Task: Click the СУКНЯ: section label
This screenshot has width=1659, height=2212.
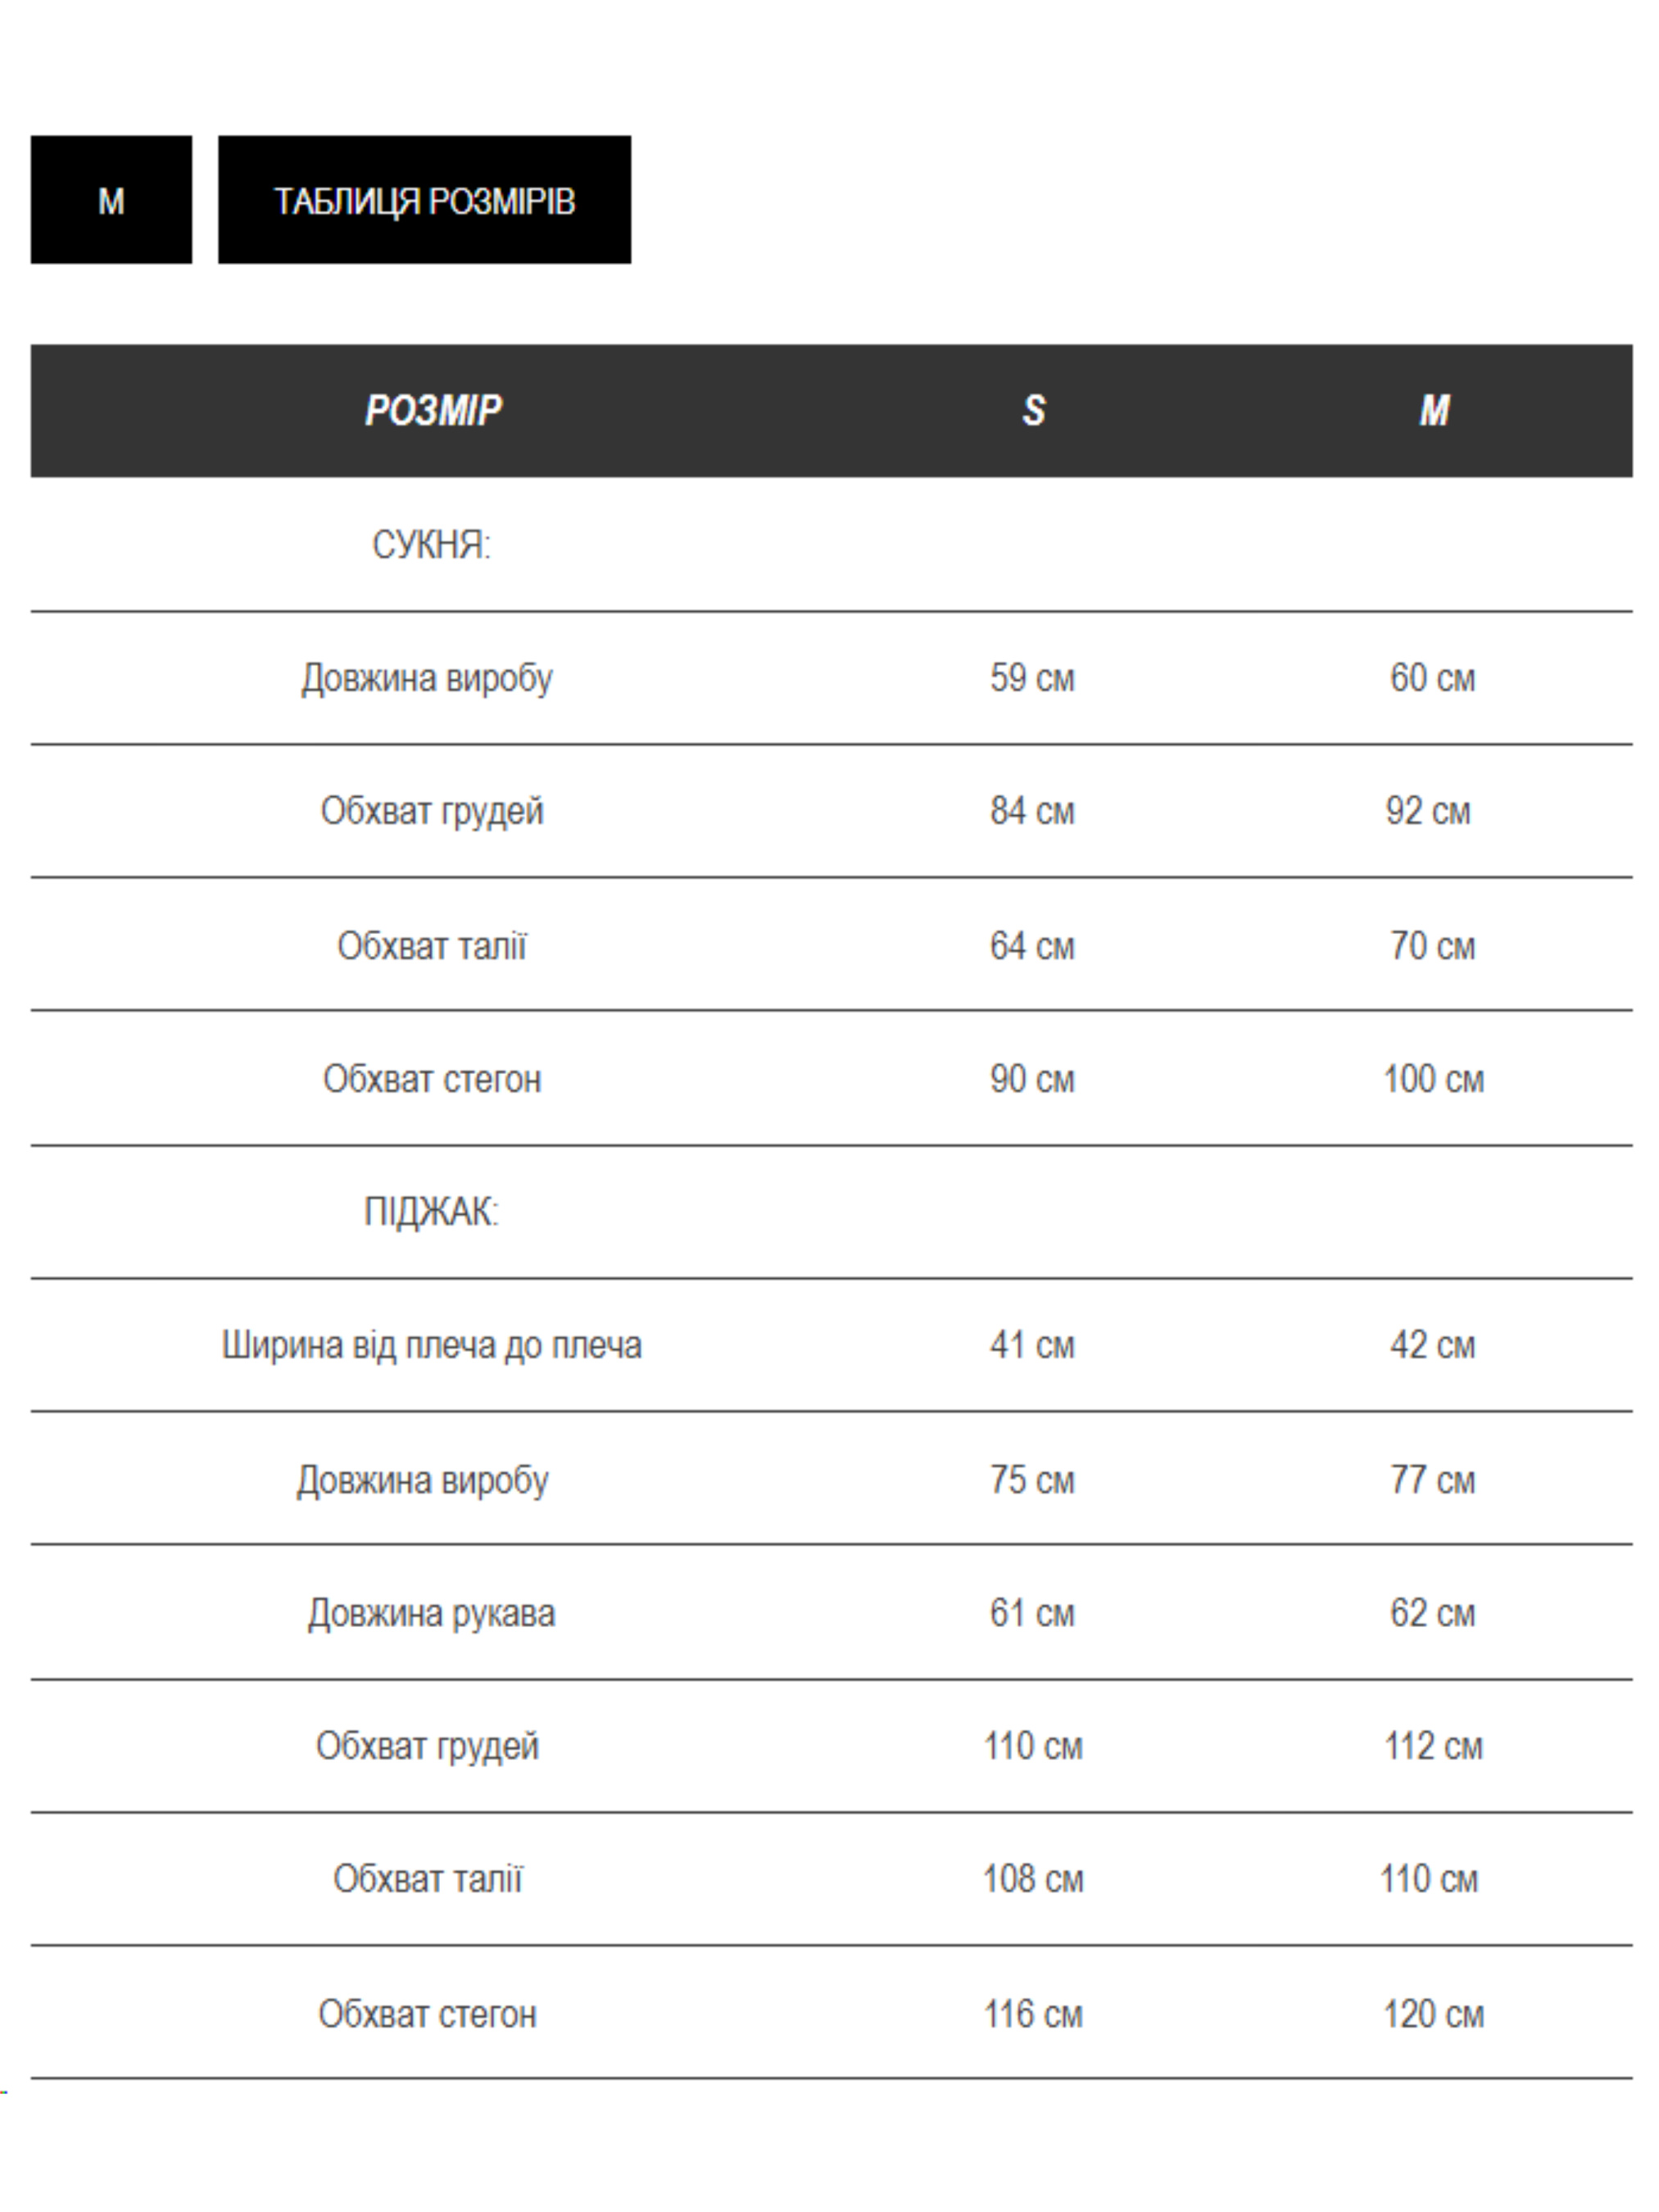Action: (431, 545)
